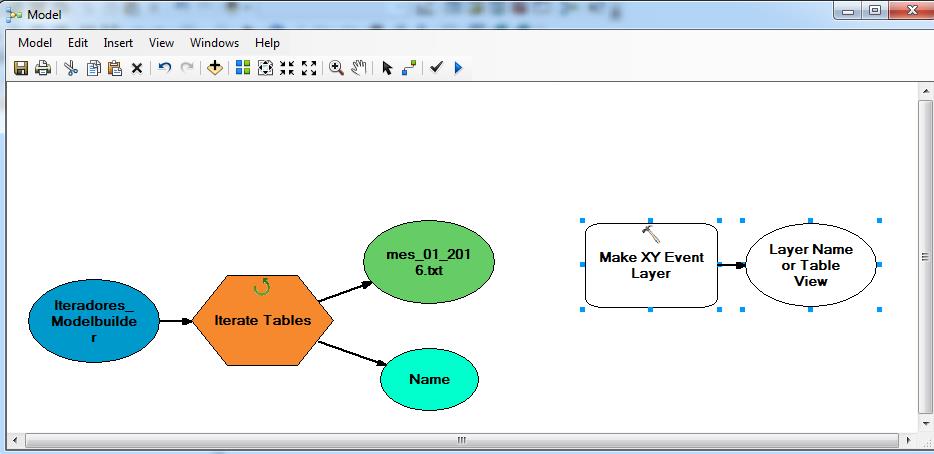Image resolution: width=934 pixels, height=454 pixels.
Task: Click the Print icon in toolbar
Action: (x=43, y=68)
